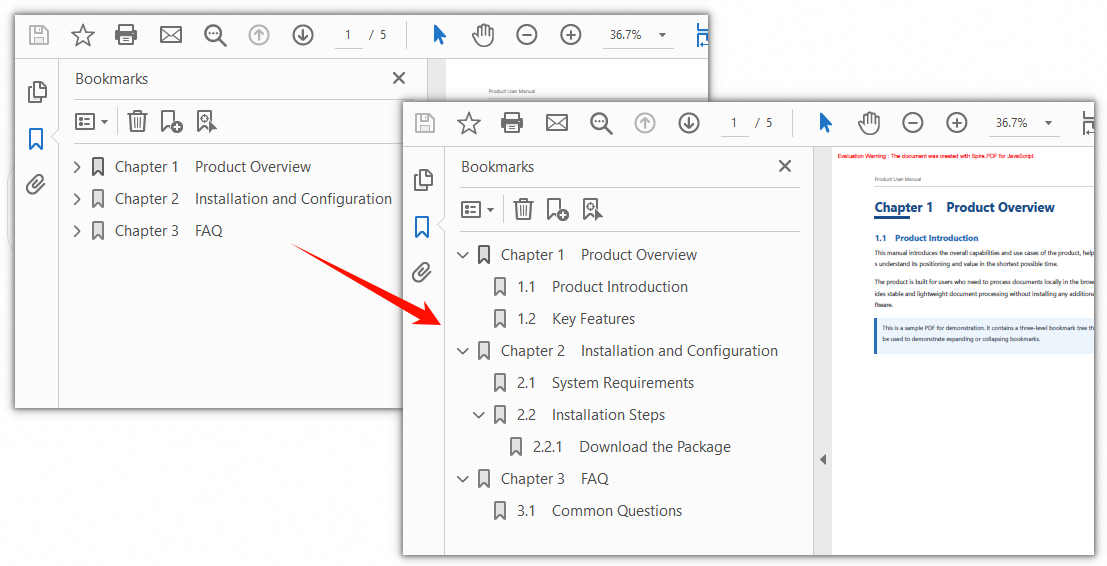Open the attachments paperclip panel in the front window
The width and height of the screenshot is (1107, 566).
click(x=421, y=272)
